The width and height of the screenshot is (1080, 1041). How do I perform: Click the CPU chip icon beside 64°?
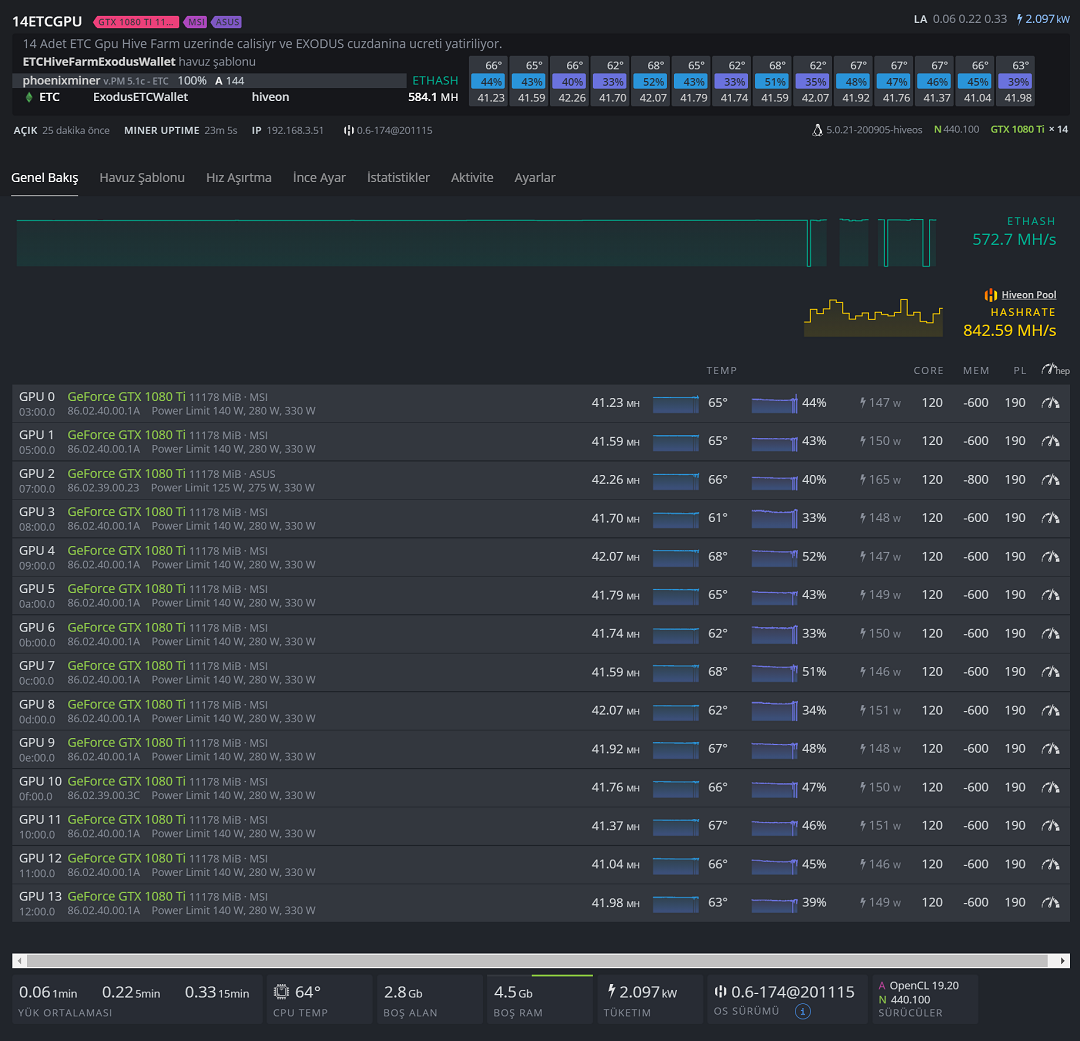[x=281, y=992]
